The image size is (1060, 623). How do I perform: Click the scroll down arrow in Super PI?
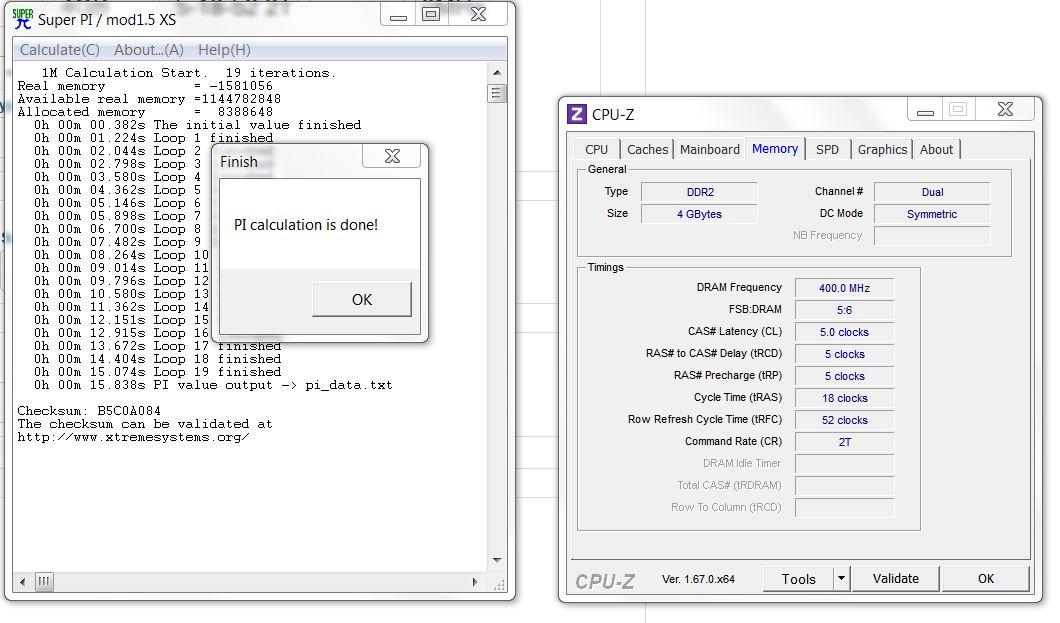click(x=497, y=560)
